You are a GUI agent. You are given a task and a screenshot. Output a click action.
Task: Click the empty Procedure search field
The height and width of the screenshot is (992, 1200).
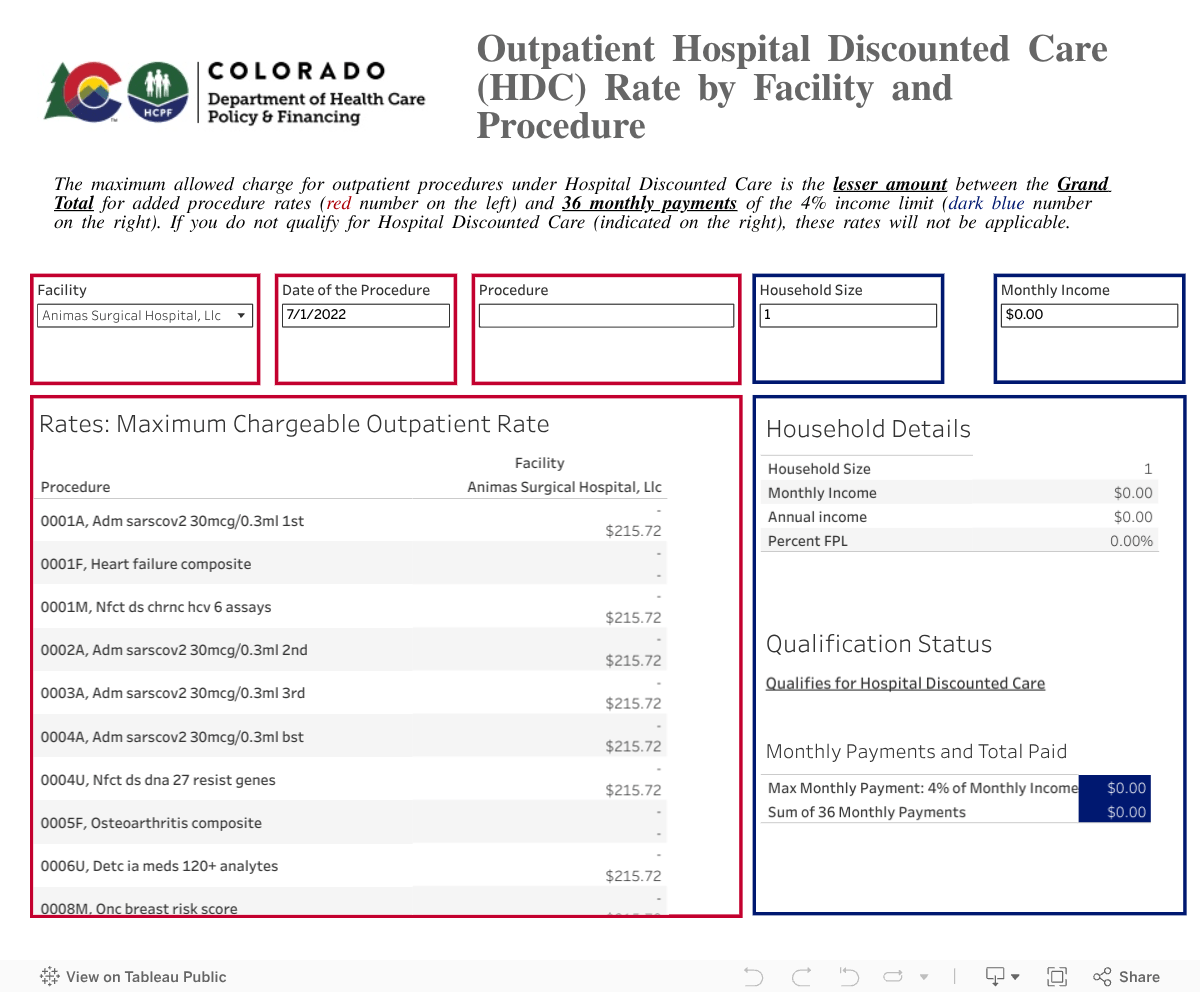point(606,315)
